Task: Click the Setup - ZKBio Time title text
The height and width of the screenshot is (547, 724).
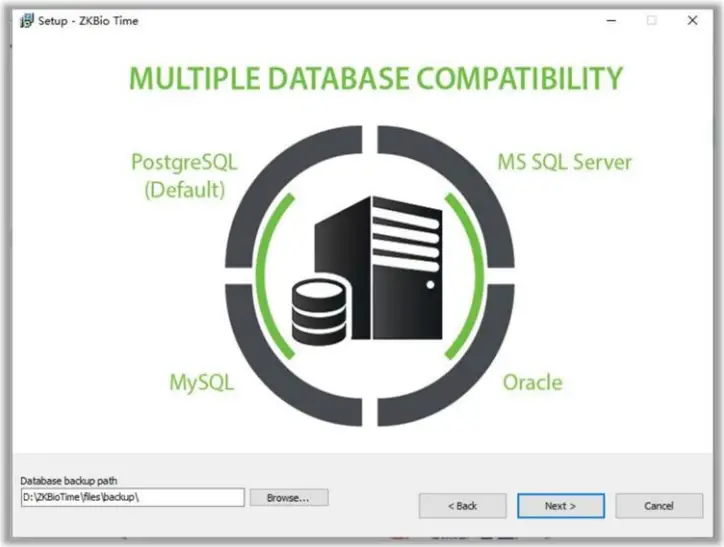Action: 88,21
